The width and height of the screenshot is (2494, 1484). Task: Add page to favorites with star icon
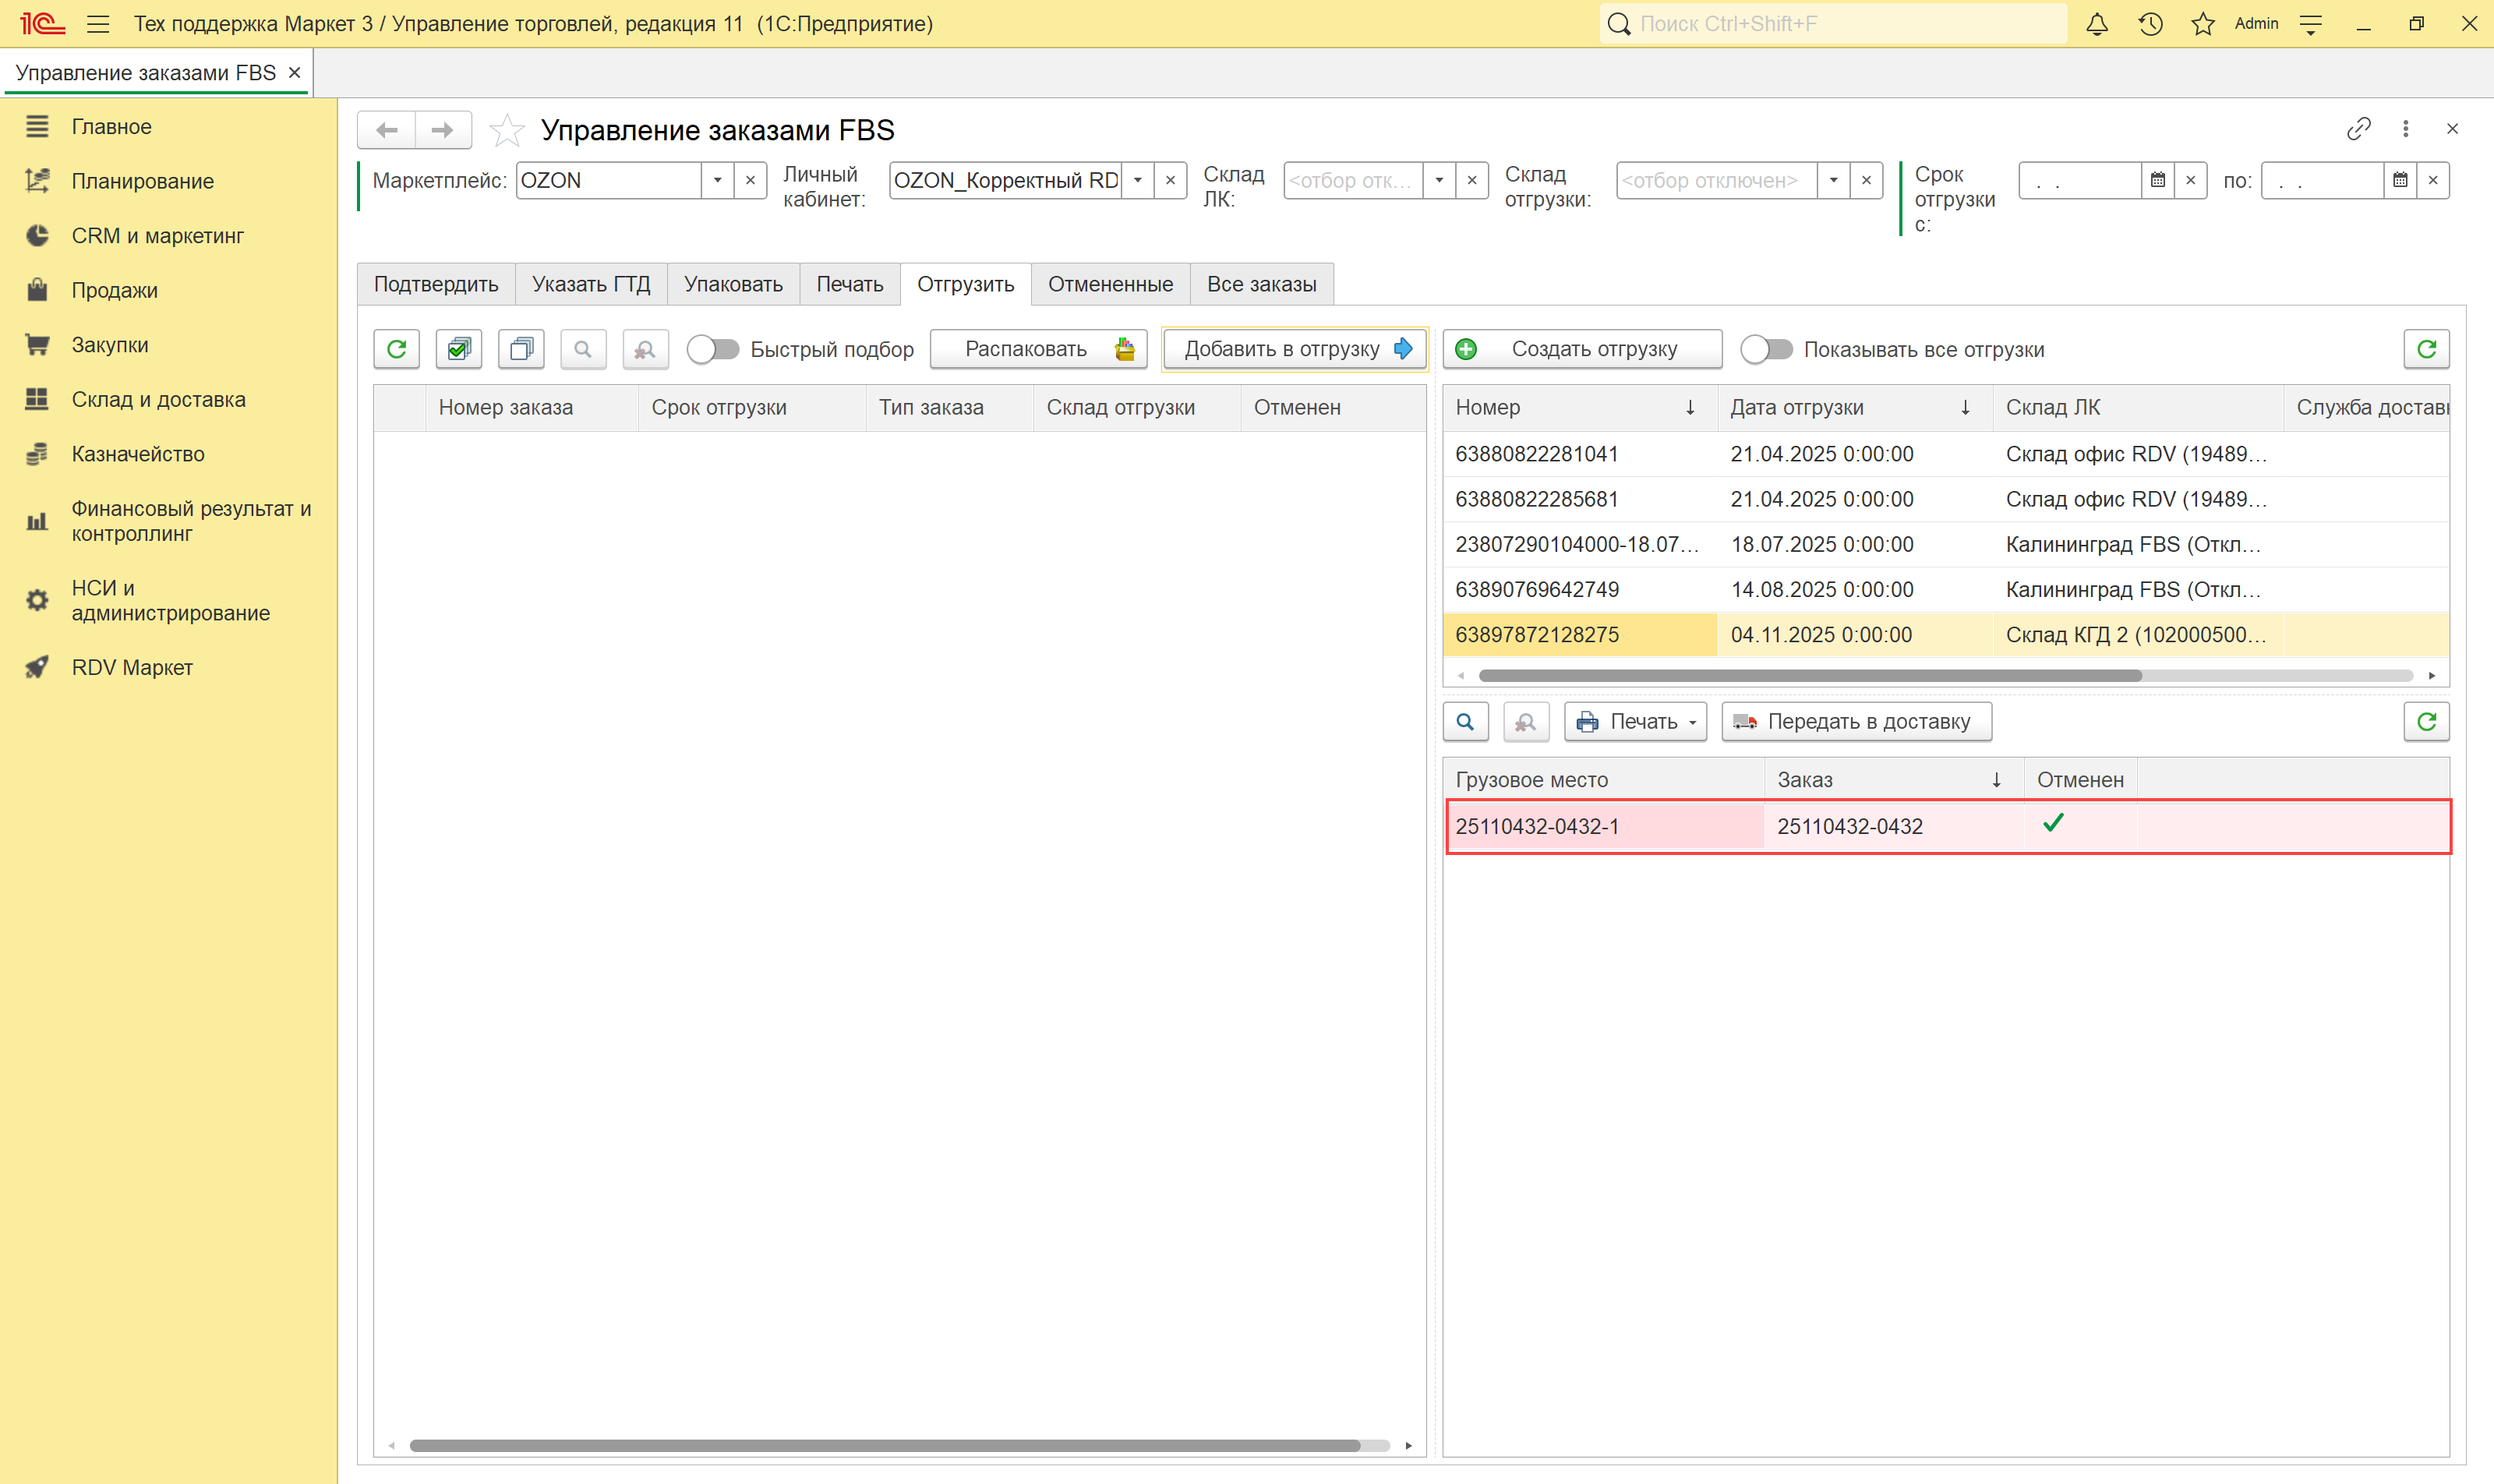507,130
